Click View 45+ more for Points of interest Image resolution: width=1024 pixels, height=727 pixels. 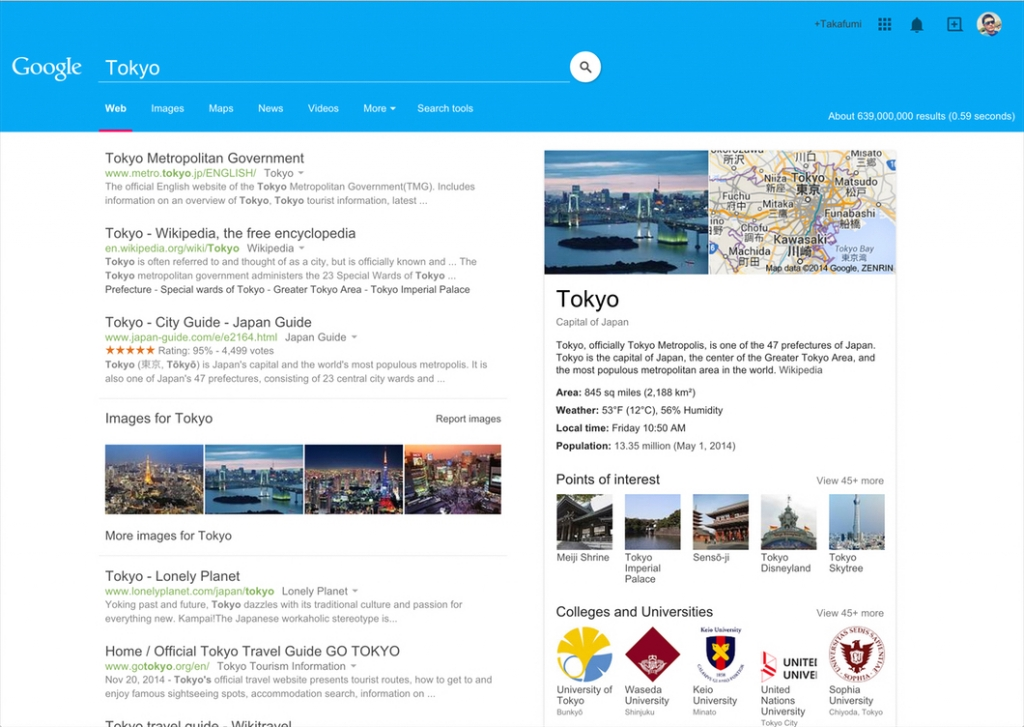tap(850, 481)
